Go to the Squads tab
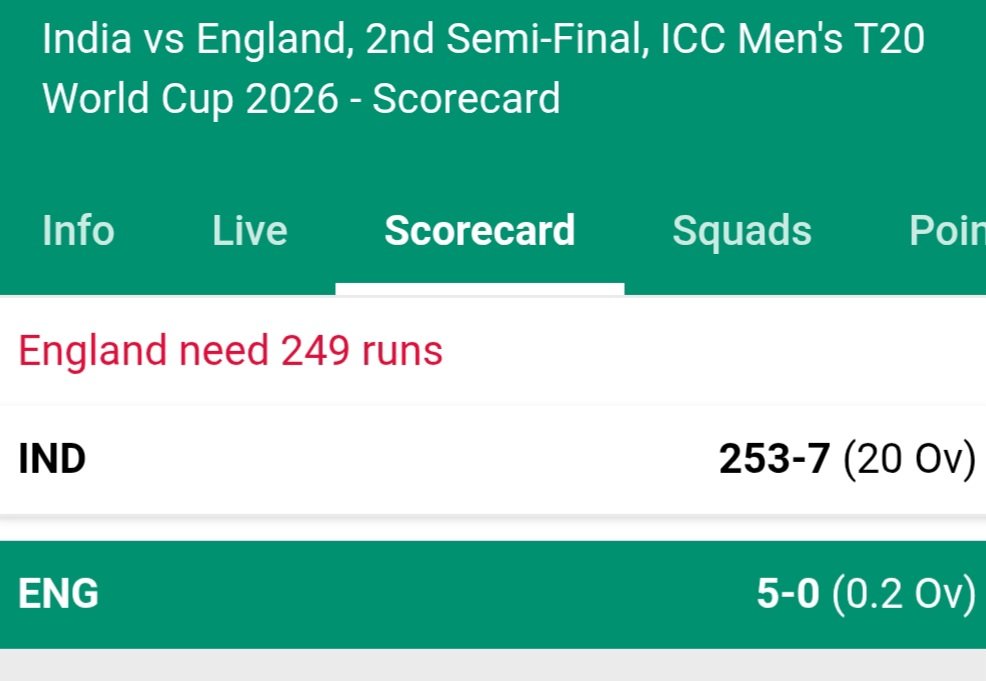 click(x=741, y=231)
